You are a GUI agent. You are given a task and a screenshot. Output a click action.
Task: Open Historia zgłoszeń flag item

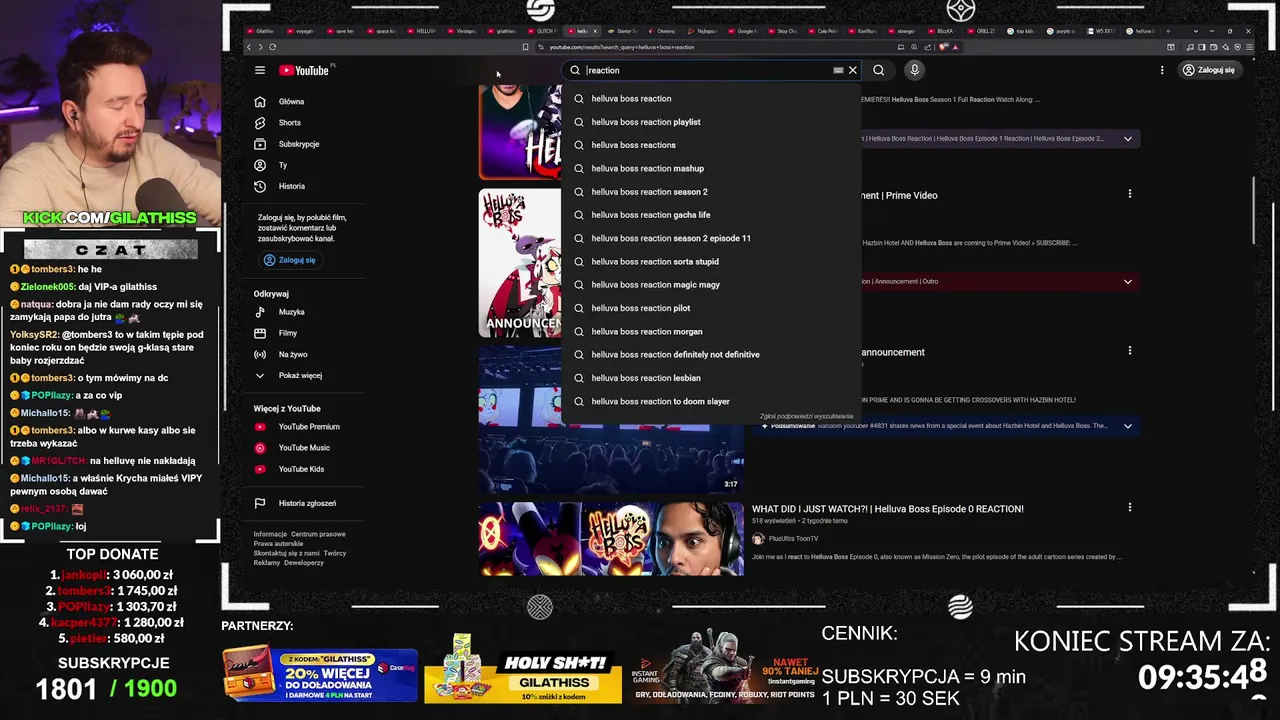pyautogui.click(x=307, y=503)
